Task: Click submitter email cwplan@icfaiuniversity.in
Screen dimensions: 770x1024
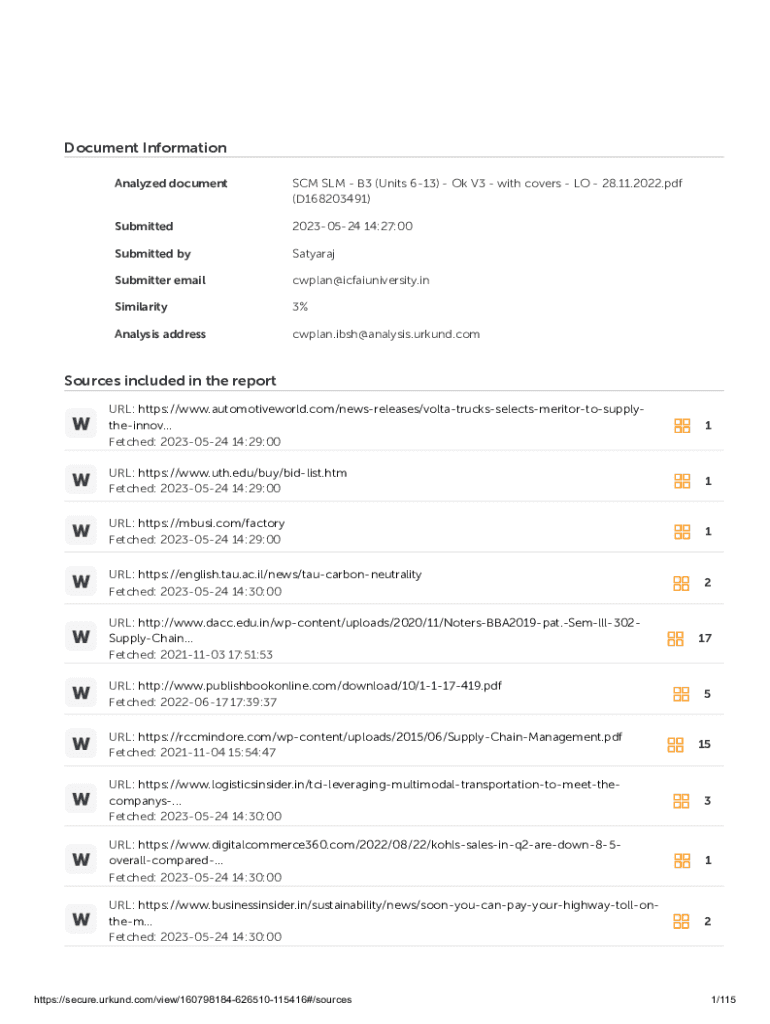Action: (x=360, y=280)
